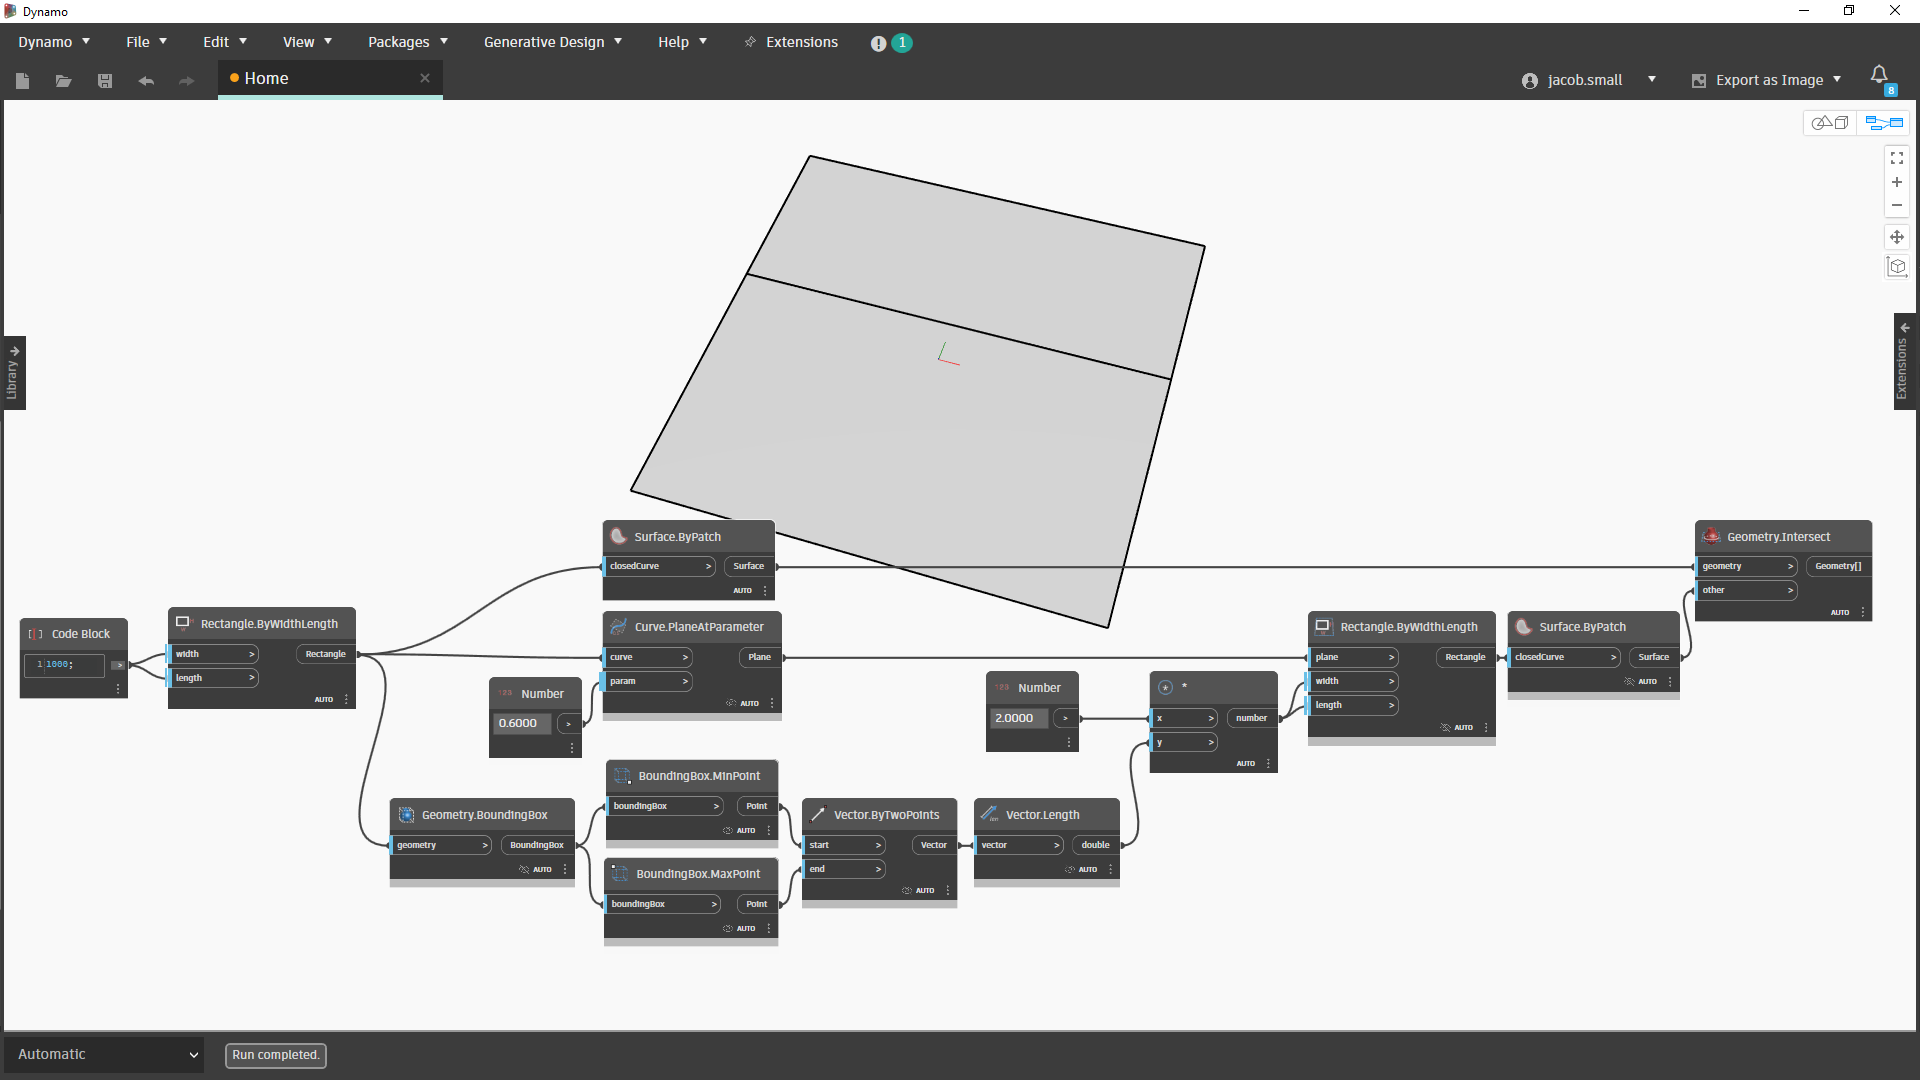
Task: Zoom out of the workspace
Action: (x=1896, y=206)
